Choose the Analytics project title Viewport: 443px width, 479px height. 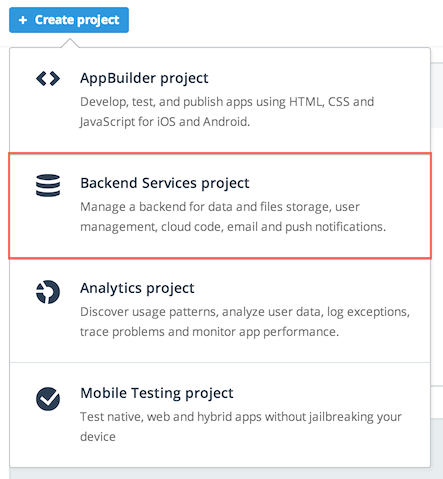137,288
